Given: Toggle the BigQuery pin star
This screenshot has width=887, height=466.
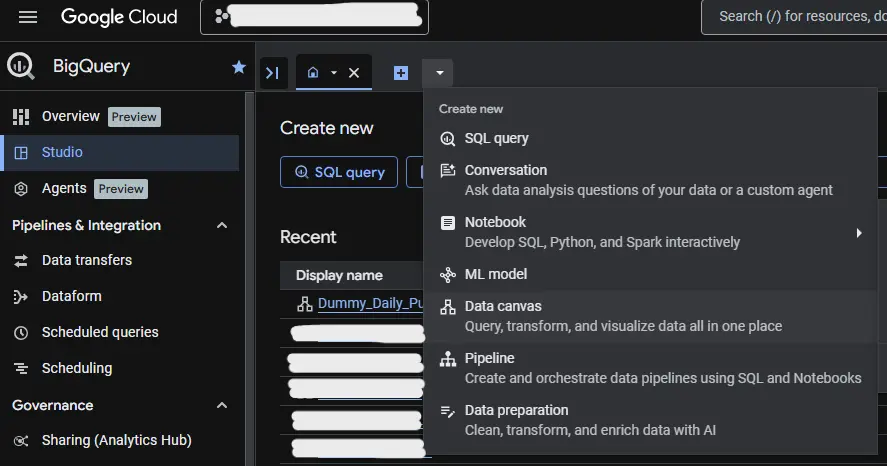Looking at the screenshot, I should (239, 67).
